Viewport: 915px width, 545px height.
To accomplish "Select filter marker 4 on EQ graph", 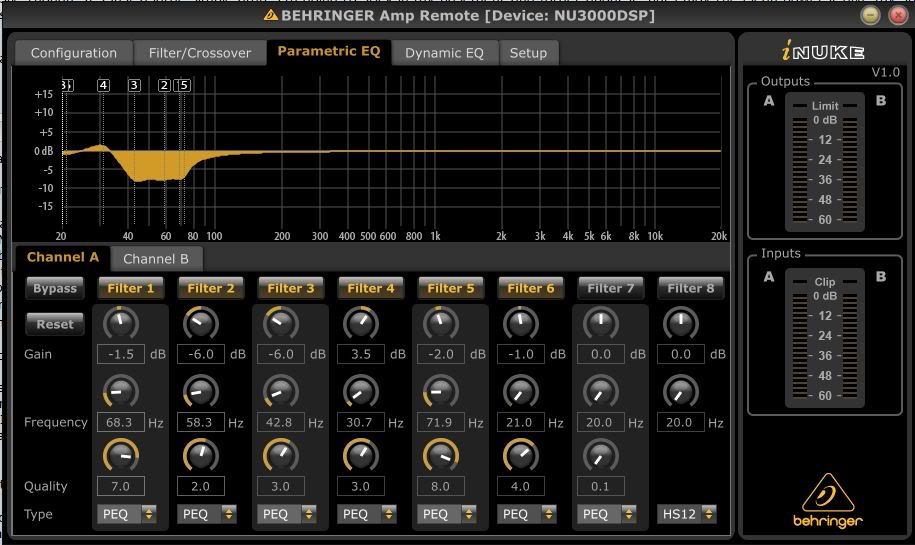I will tap(103, 85).
